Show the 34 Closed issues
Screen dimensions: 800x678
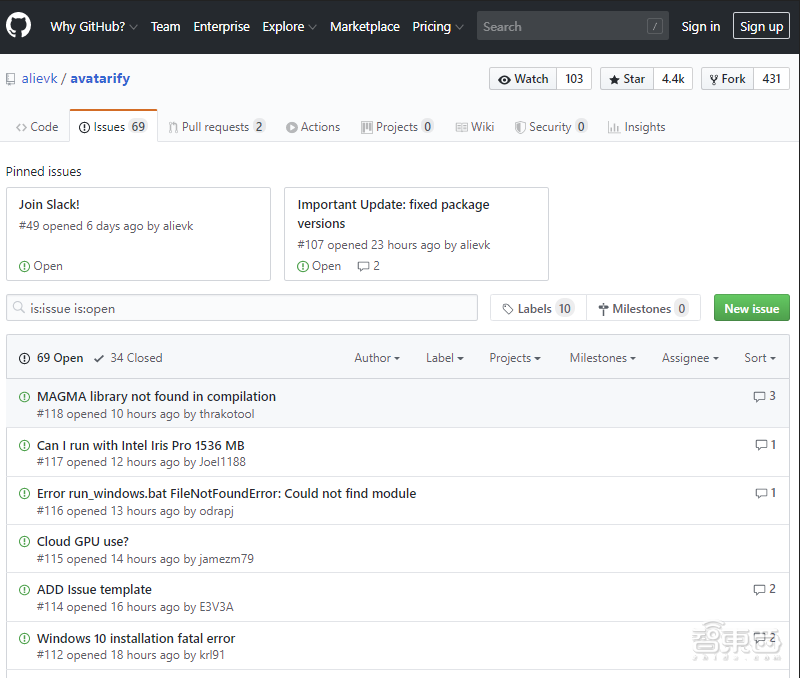128,358
